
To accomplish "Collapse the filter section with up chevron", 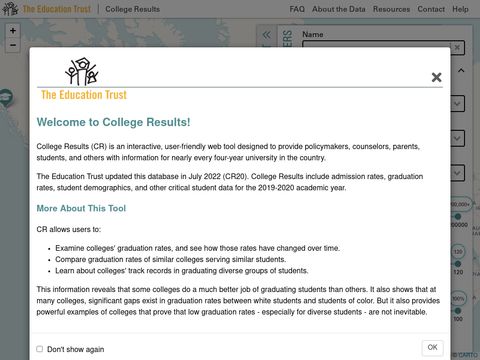I will 461,70.
